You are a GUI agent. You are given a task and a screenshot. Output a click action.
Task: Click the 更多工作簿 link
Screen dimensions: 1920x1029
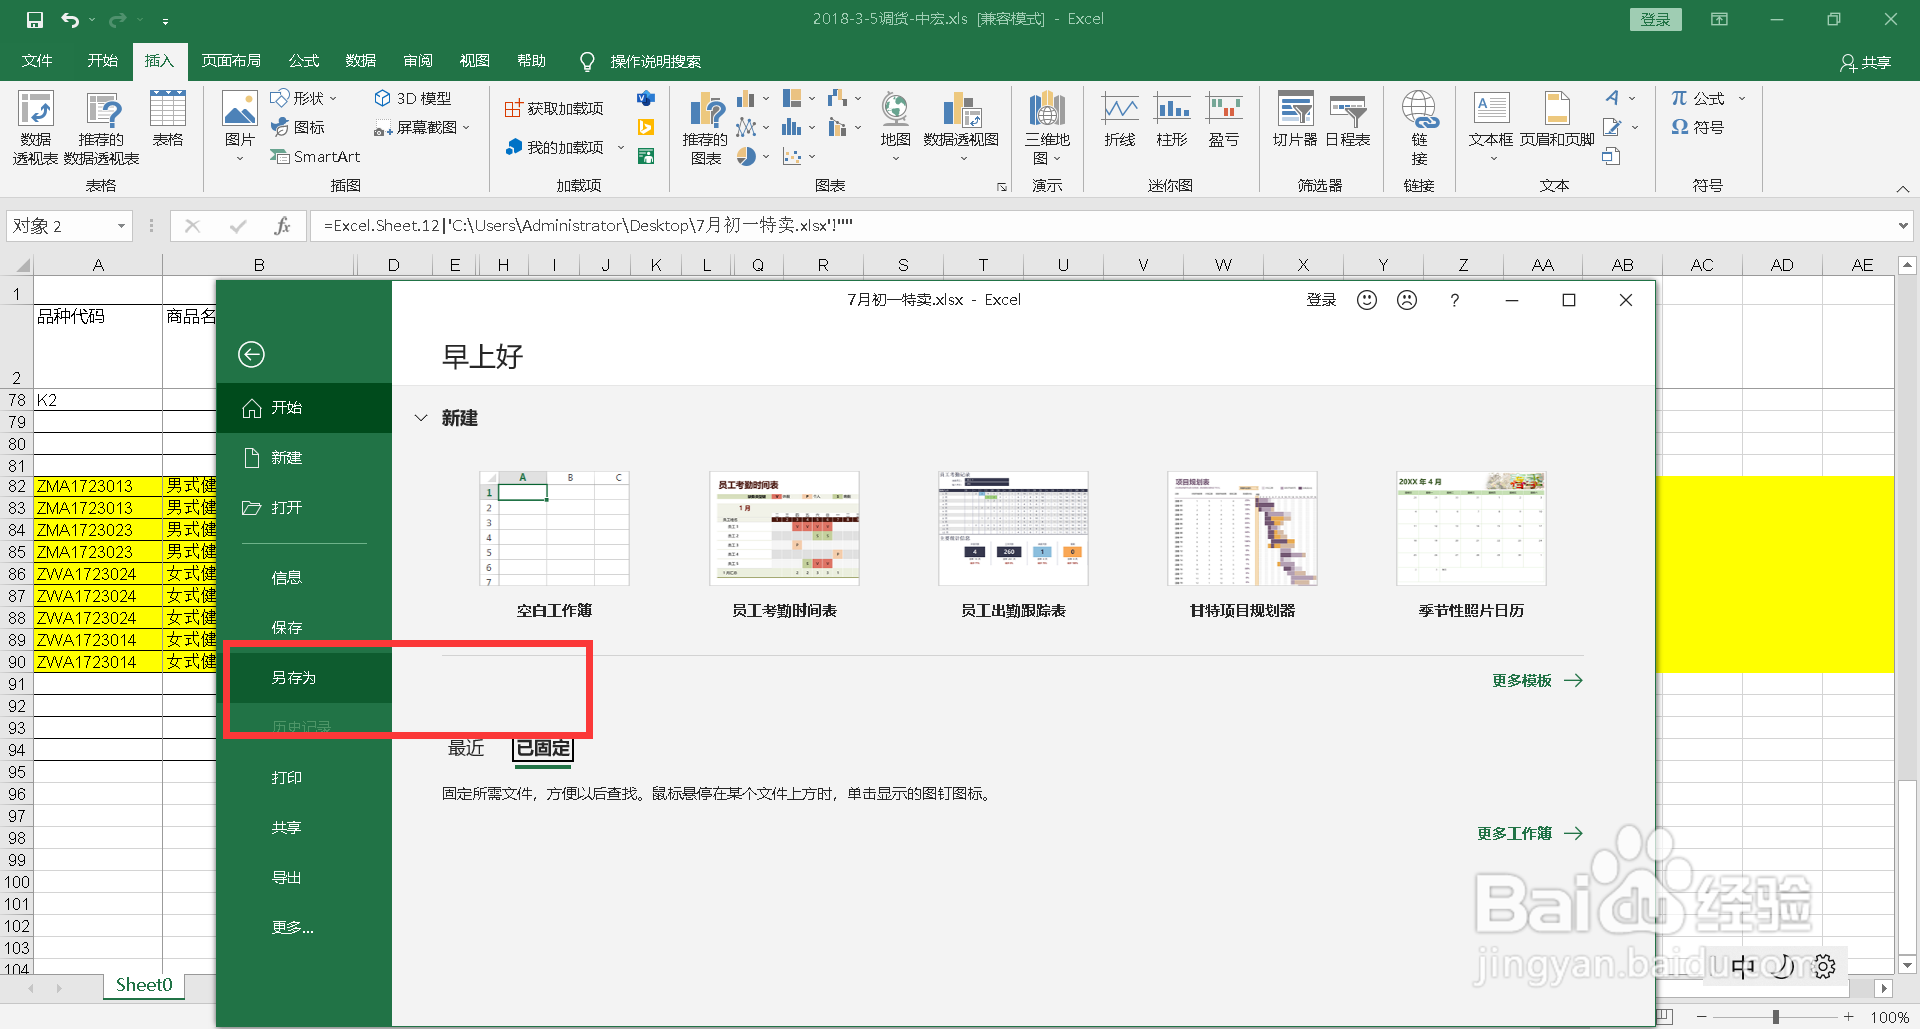[1530, 833]
